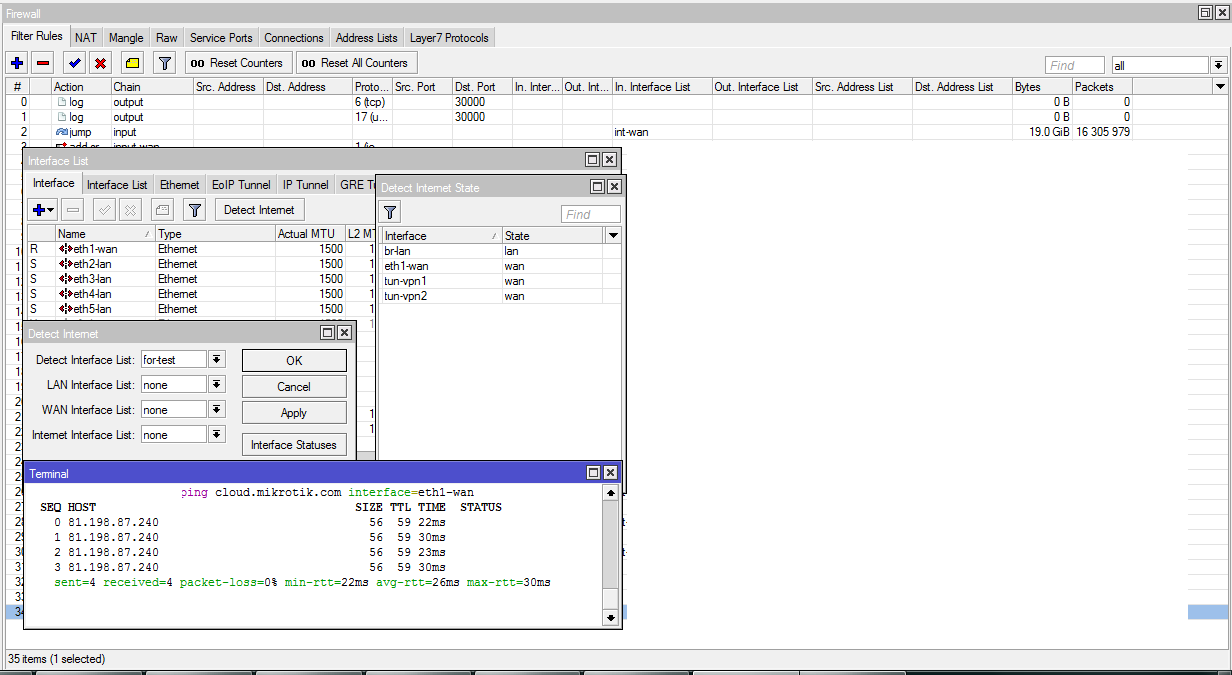Viewport: 1232px width, 675px height.
Task: Maximize the Terminal window
Action: (x=592, y=473)
